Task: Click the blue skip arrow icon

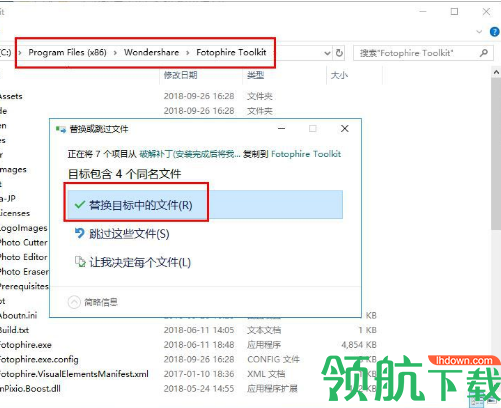Action: [79, 233]
